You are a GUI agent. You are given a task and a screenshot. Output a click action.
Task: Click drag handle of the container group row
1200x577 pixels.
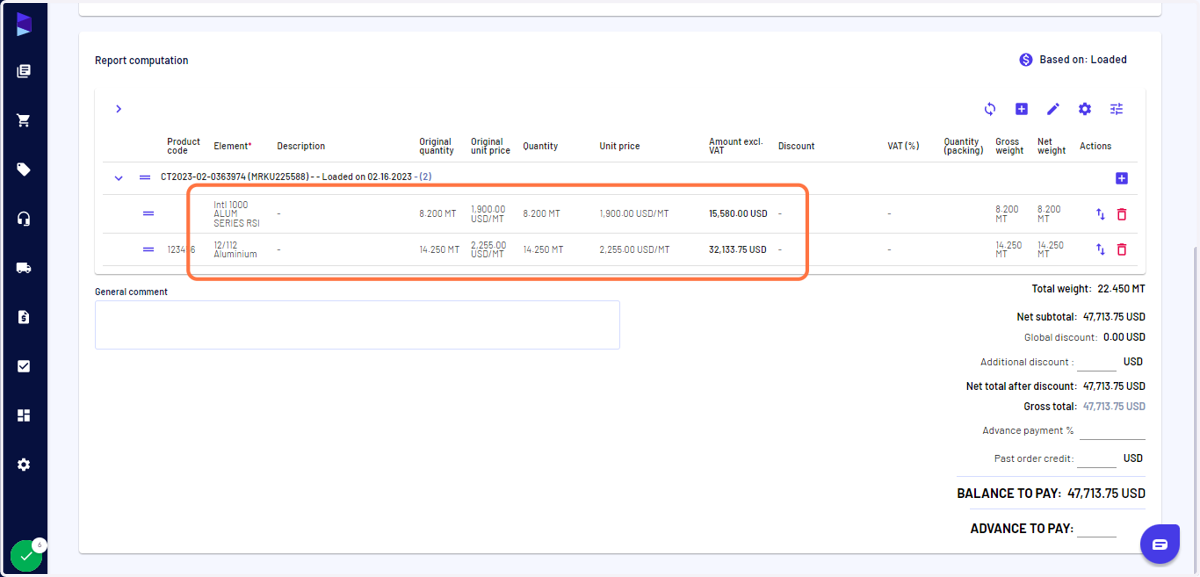click(145, 177)
